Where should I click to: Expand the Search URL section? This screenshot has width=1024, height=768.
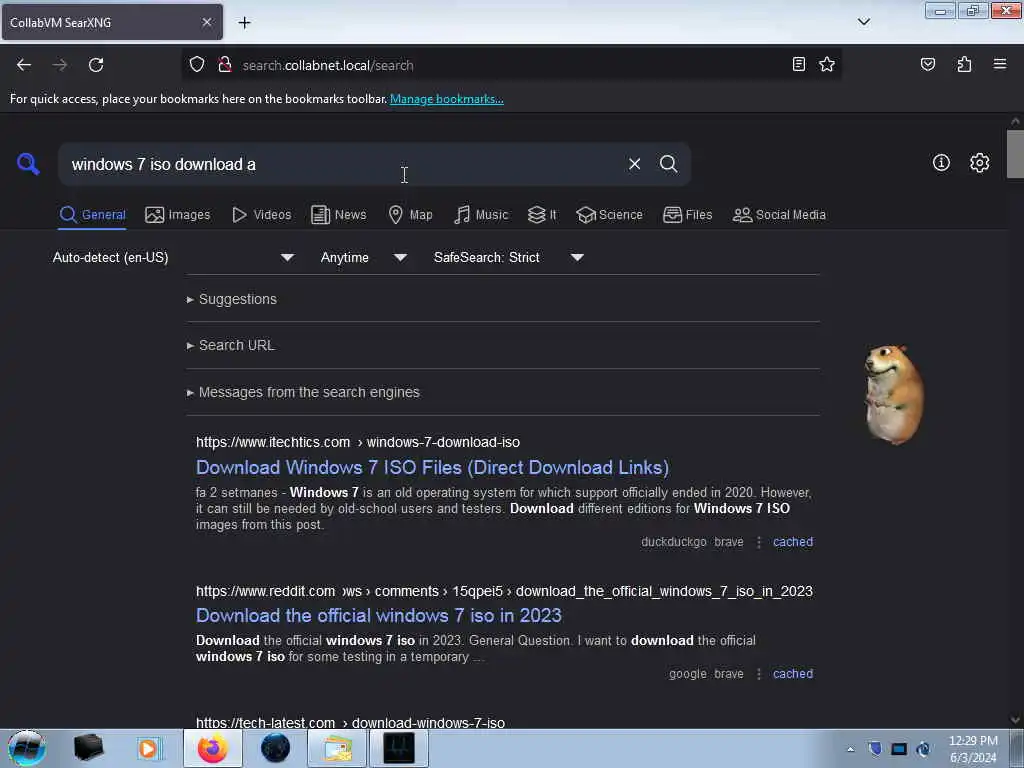pos(231,345)
